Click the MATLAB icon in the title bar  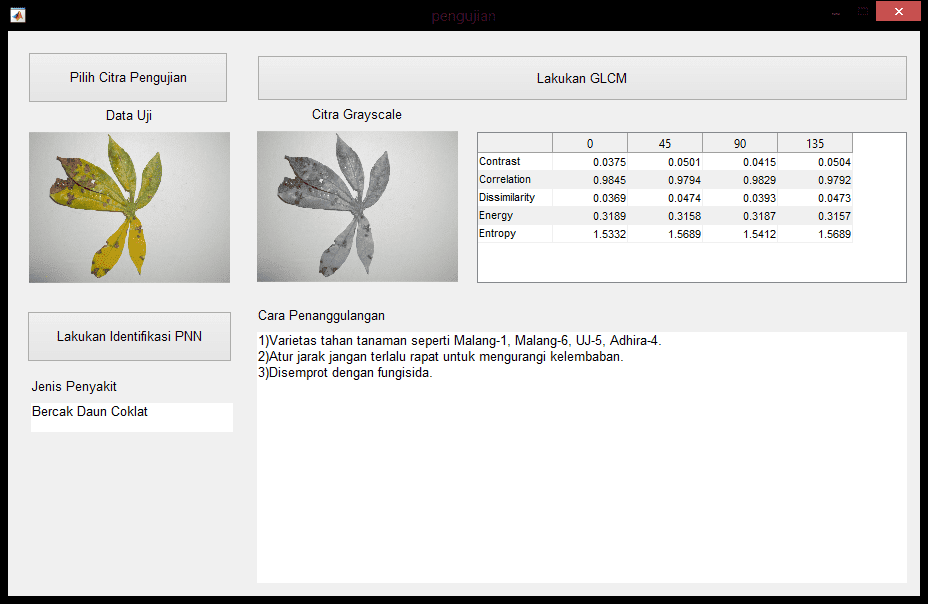[x=18, y=15]
